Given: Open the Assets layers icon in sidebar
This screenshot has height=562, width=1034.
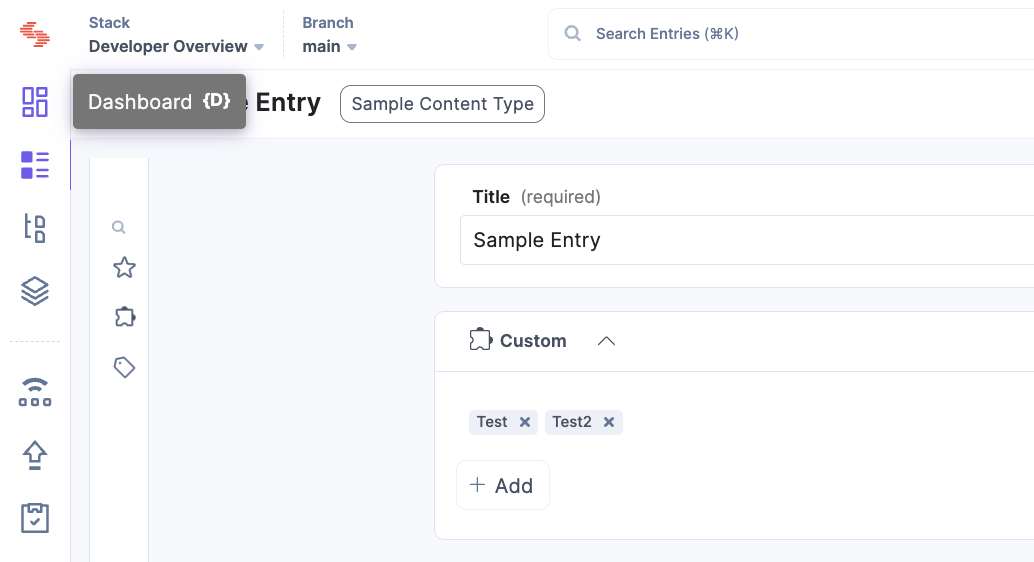Looking at the screenshot, I should coord(35,291).
